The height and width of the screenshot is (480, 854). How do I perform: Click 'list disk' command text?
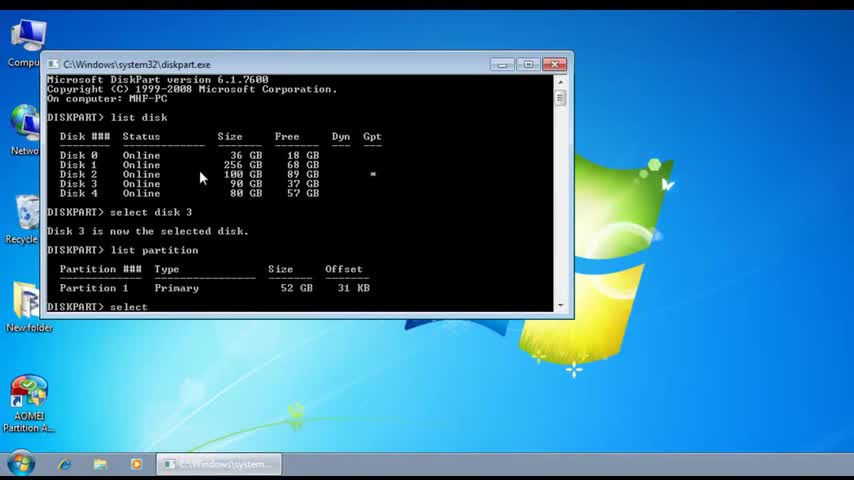139,118
